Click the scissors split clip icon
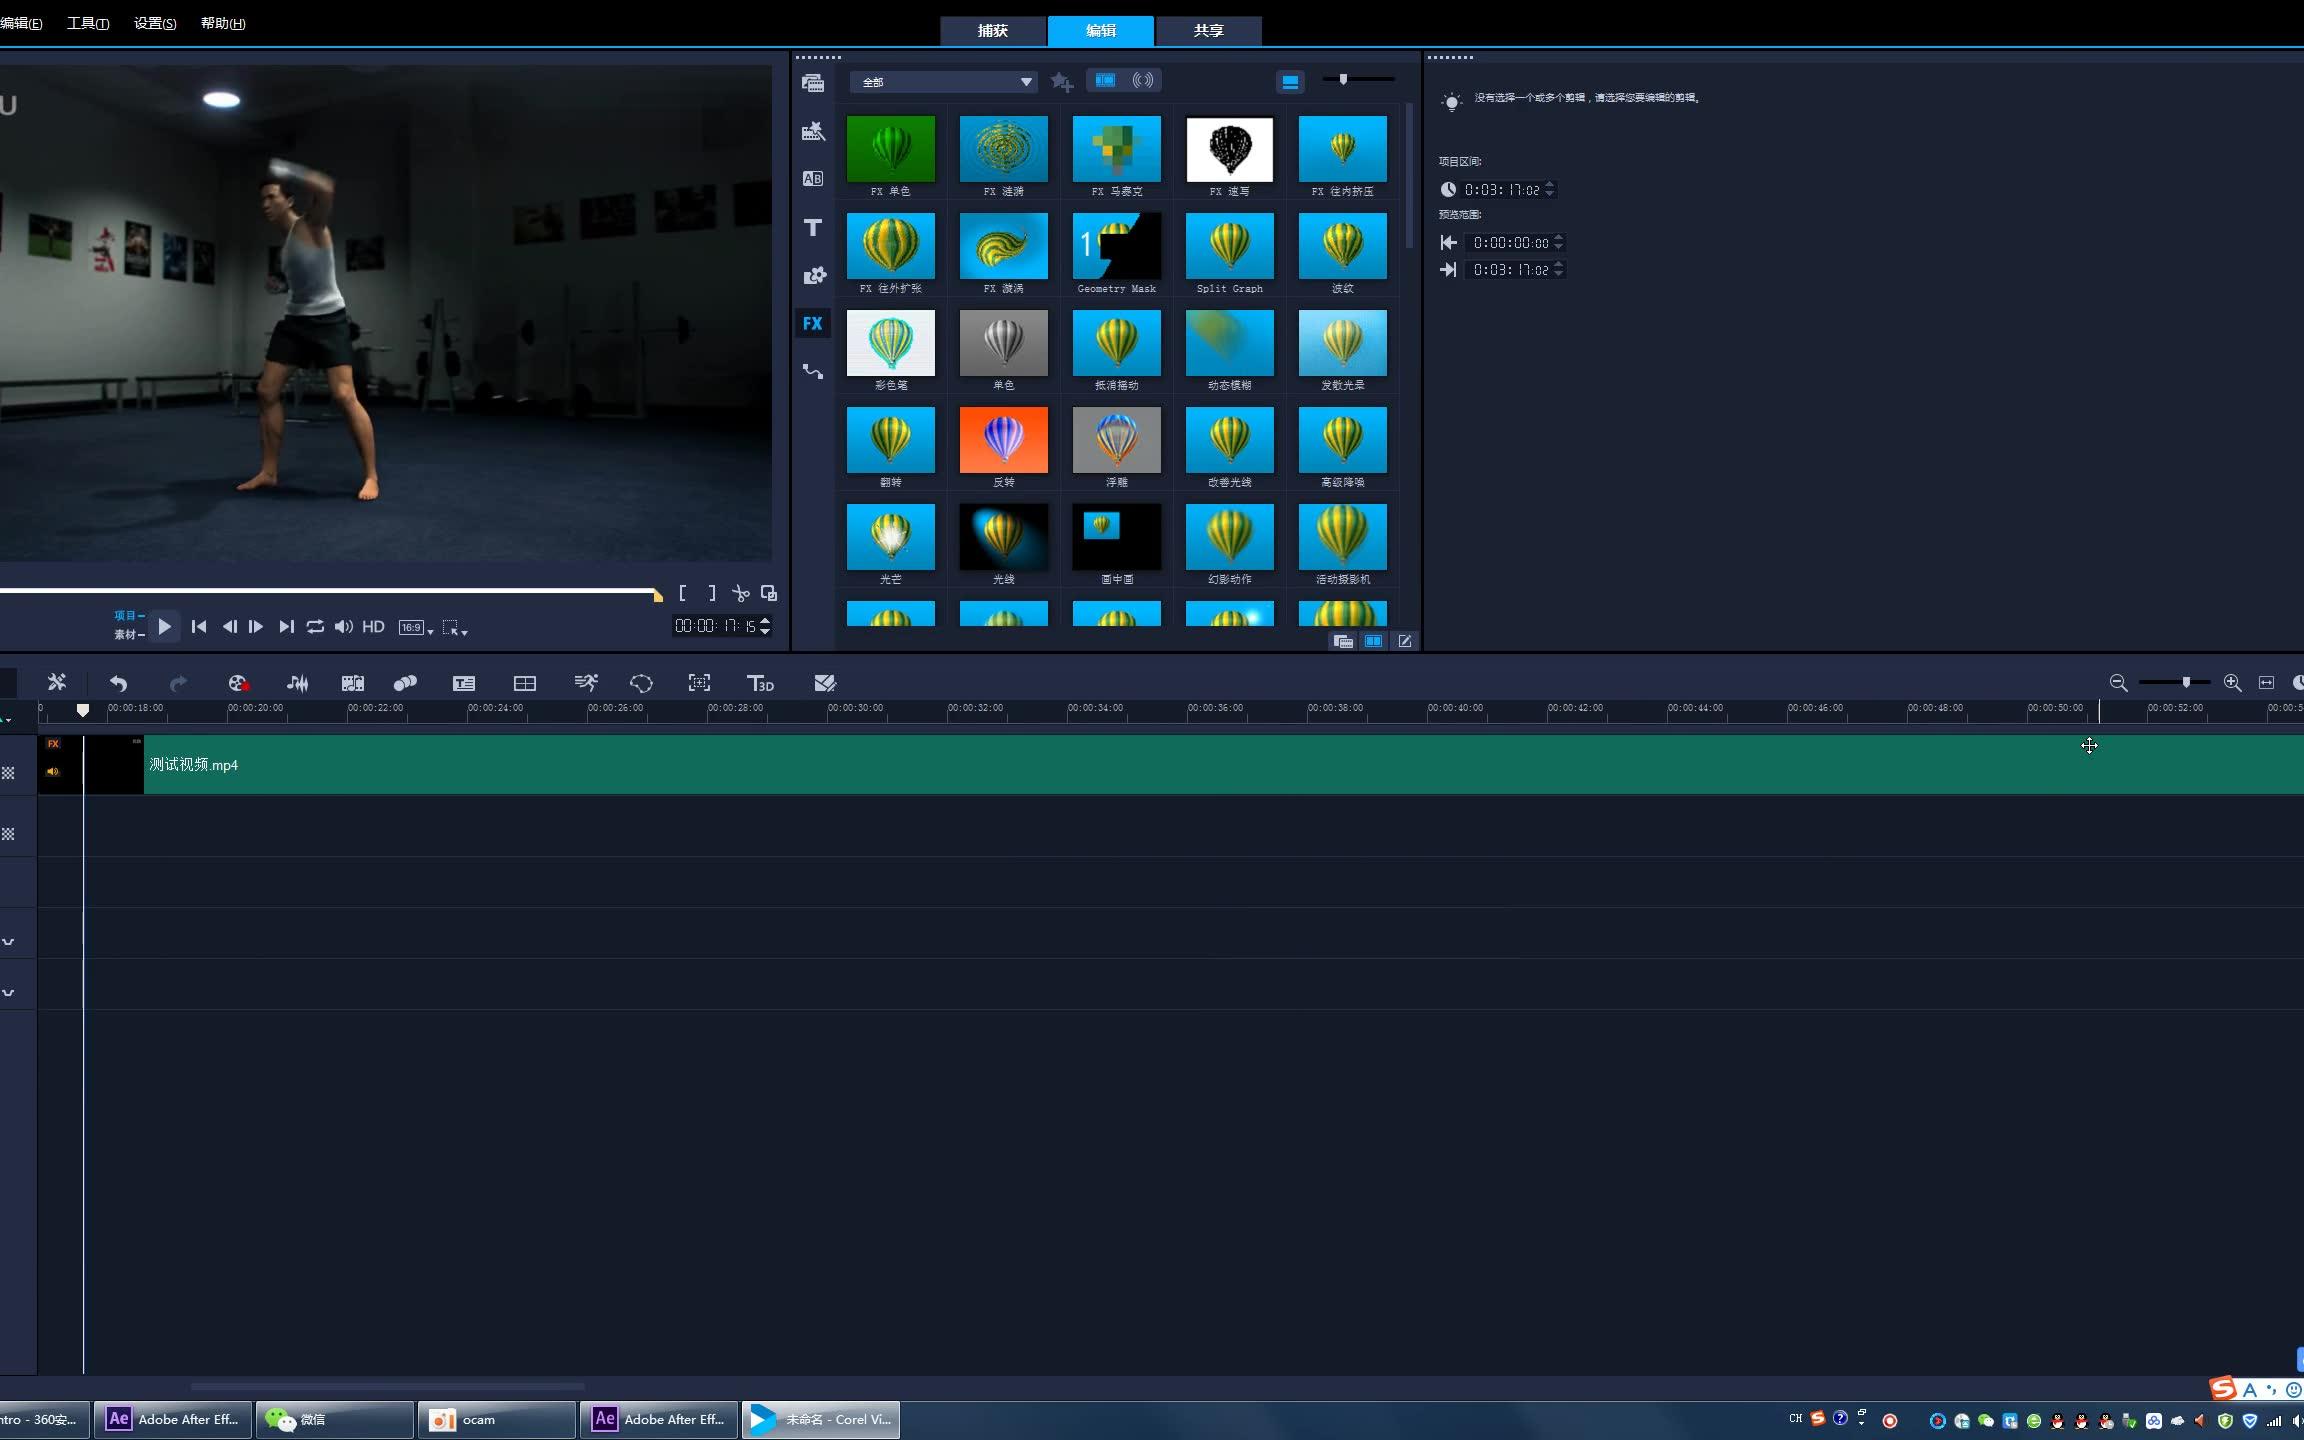Viewport: 2304px width, 1440px height. [x=740, y=594]
